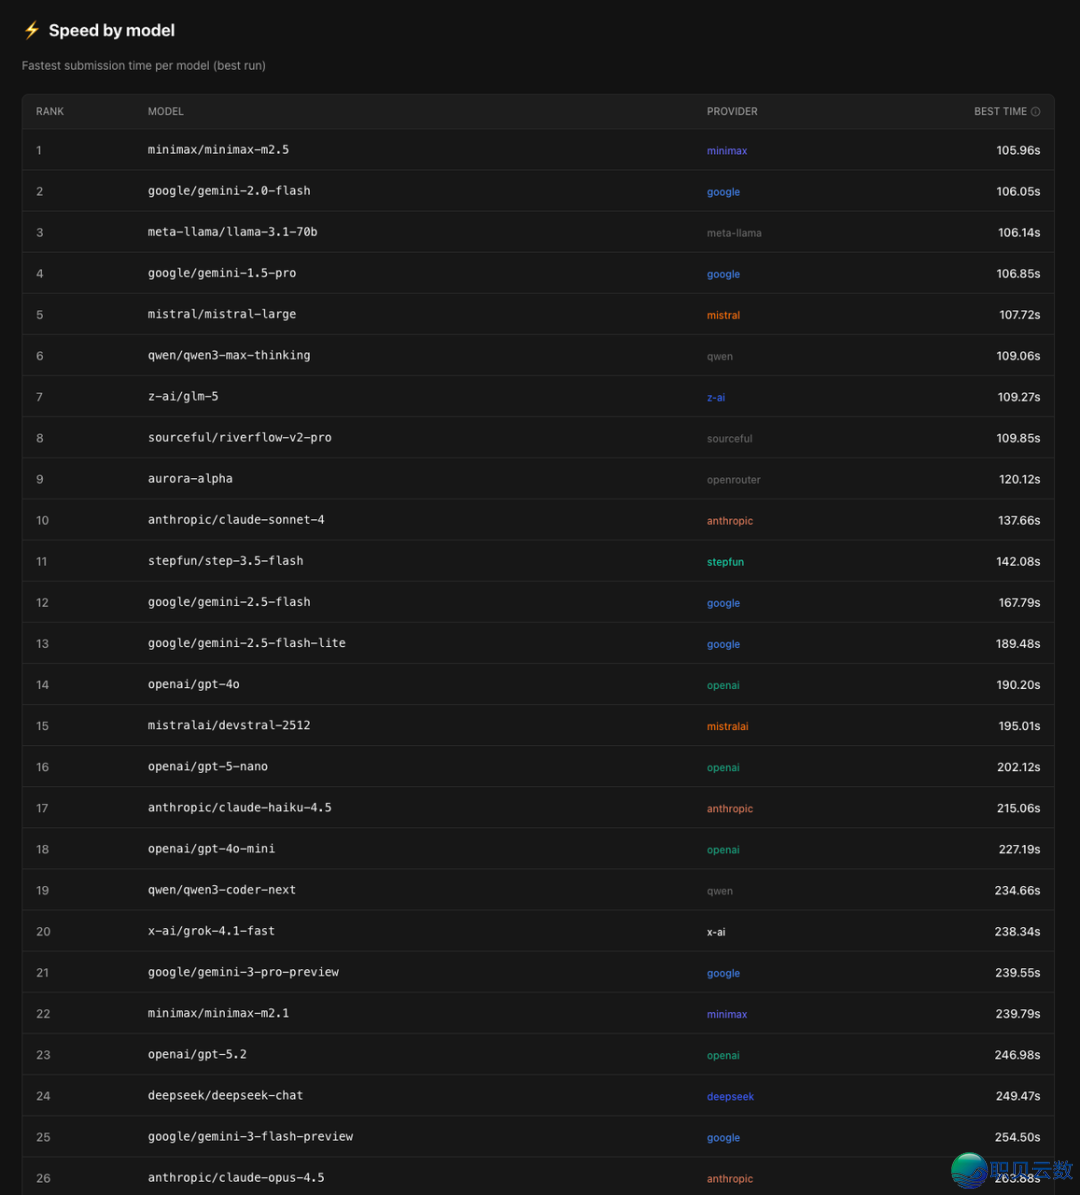Image resolution: width=1080 pixels, height=1195 pixels.
Task: Open the sourceful provider link
Action: click(729, 438)
